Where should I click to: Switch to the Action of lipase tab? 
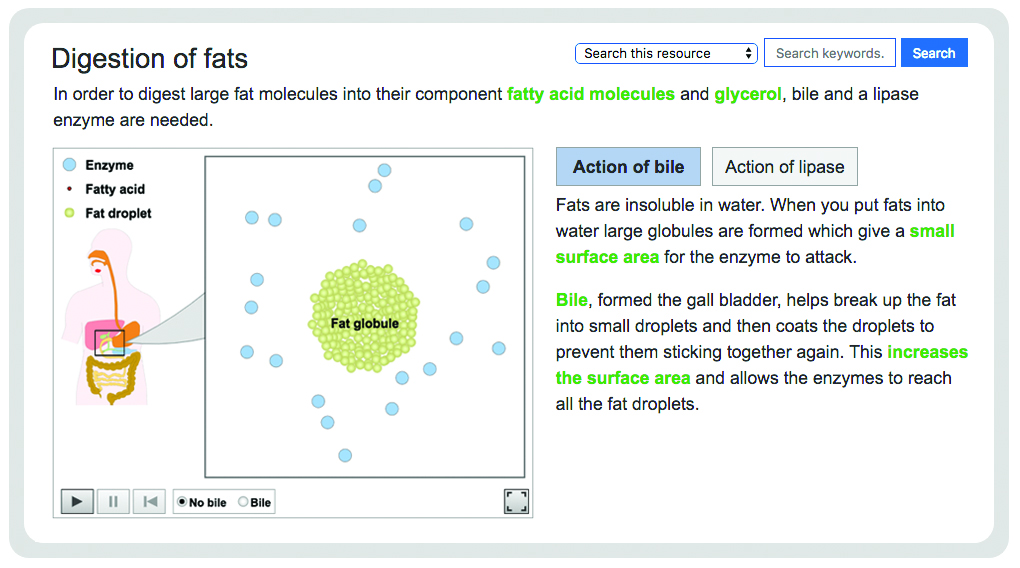pyautogui.click(x=785, y=167)
